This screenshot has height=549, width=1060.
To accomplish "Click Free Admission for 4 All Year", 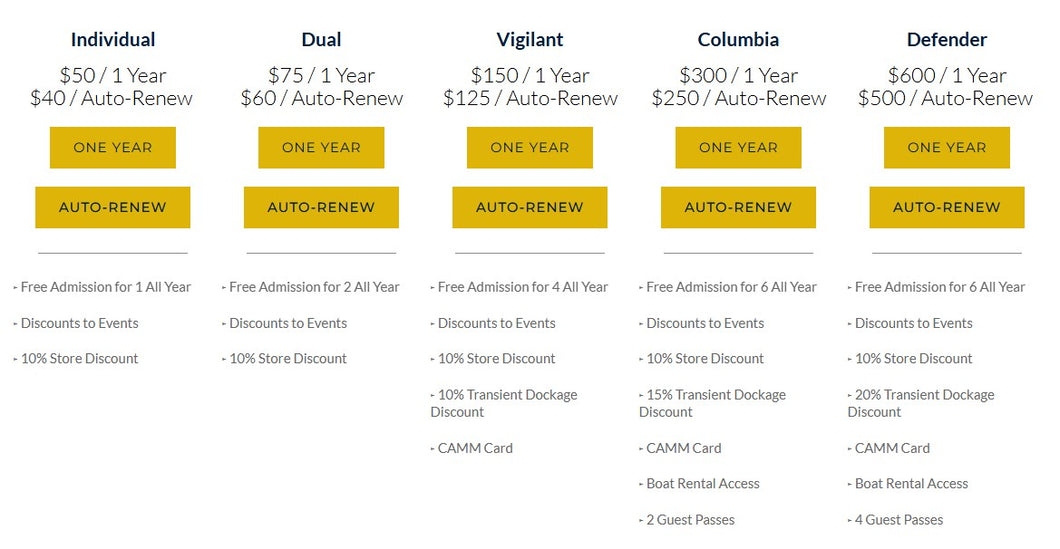I will [522, 287].
